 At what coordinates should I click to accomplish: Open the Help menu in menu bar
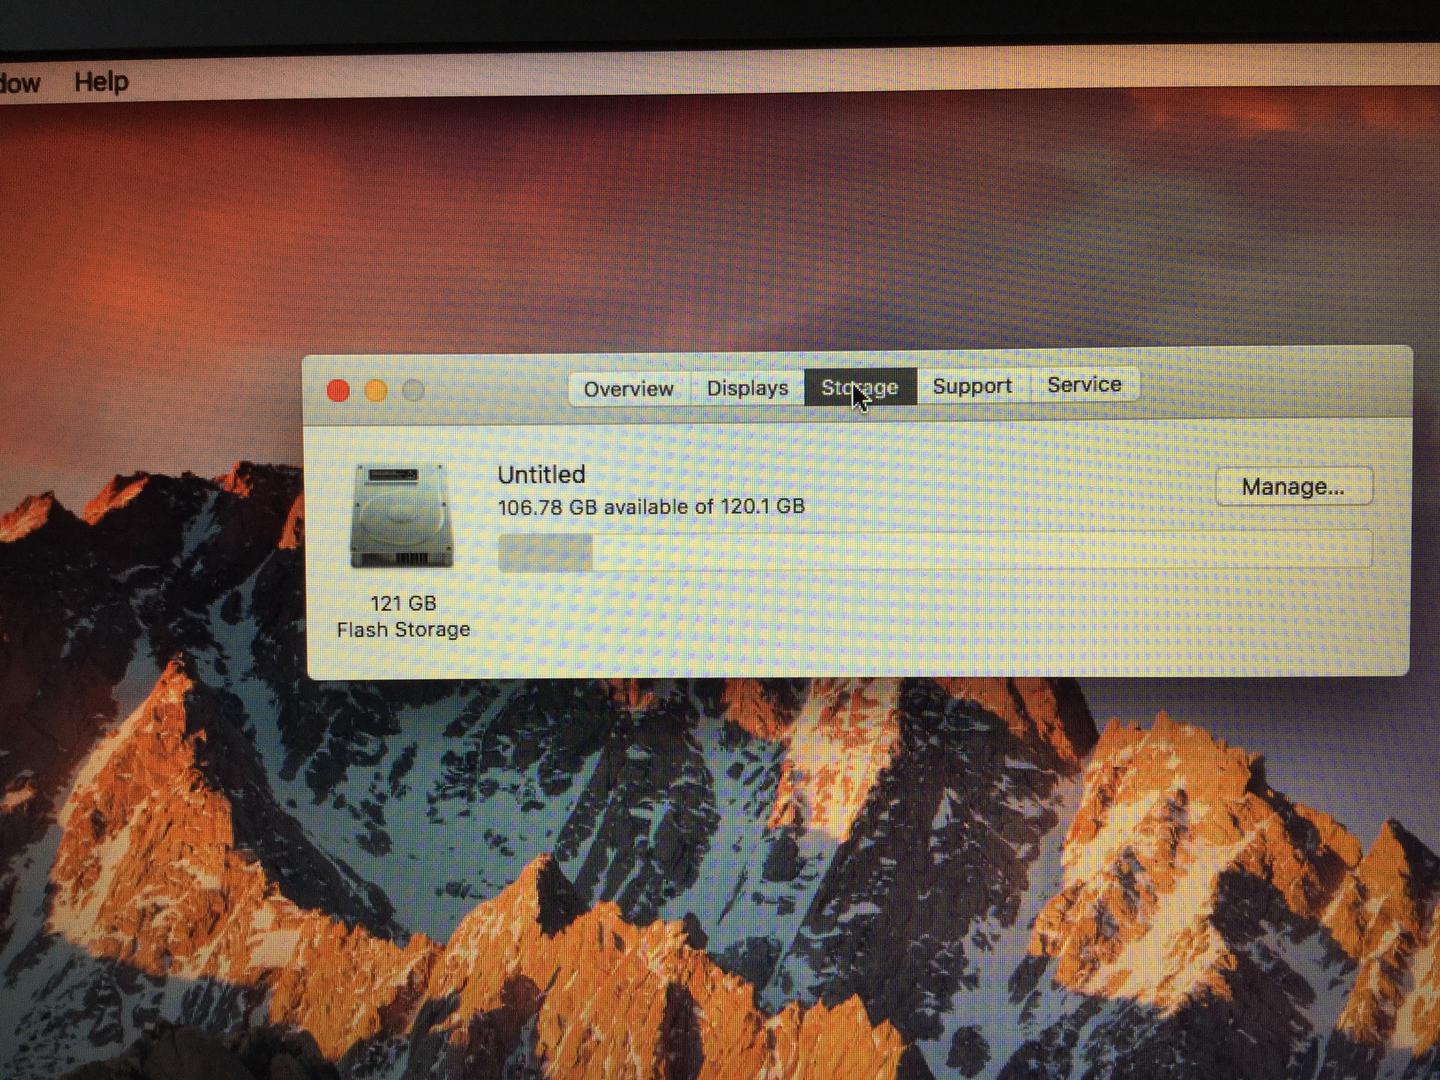[x=101, y=82]
